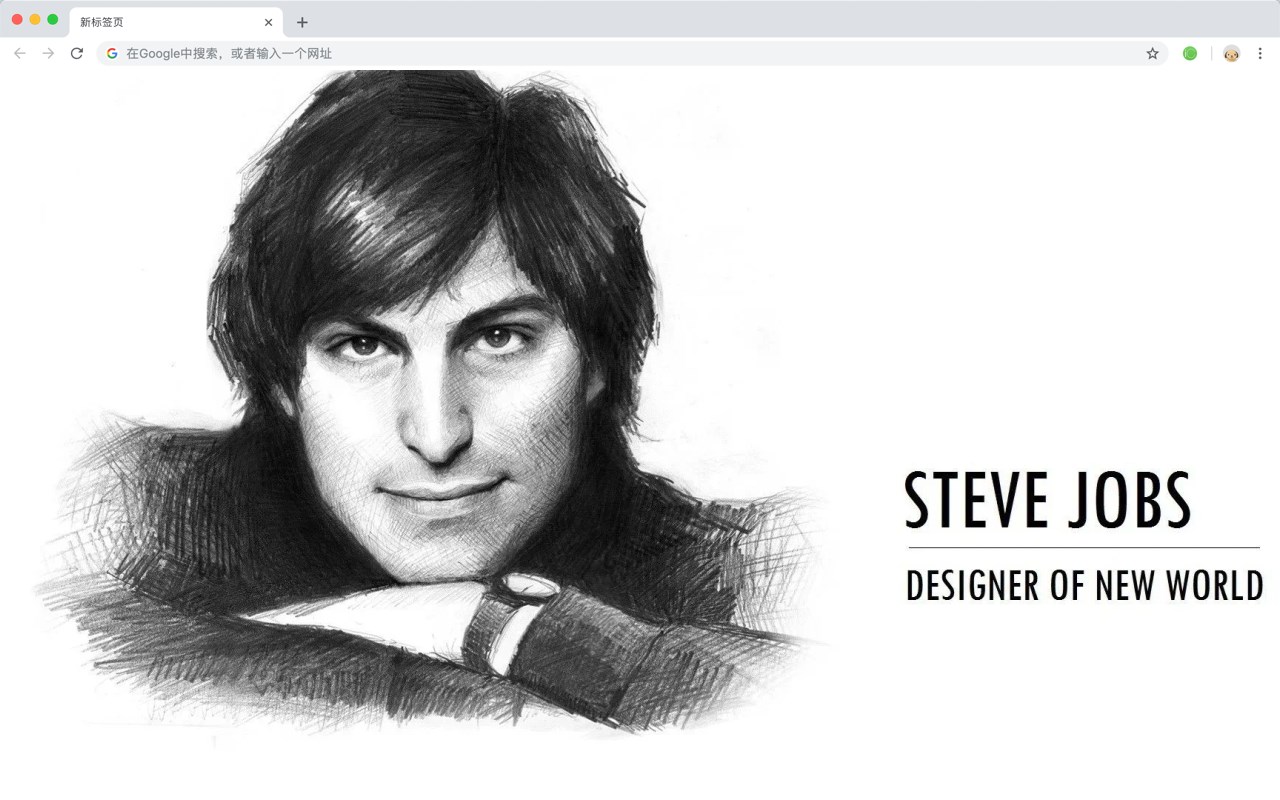The height and width of the screenshot is (800, 1280).
Task: Close the 新标签页 tab
Action: click(268, 22)
